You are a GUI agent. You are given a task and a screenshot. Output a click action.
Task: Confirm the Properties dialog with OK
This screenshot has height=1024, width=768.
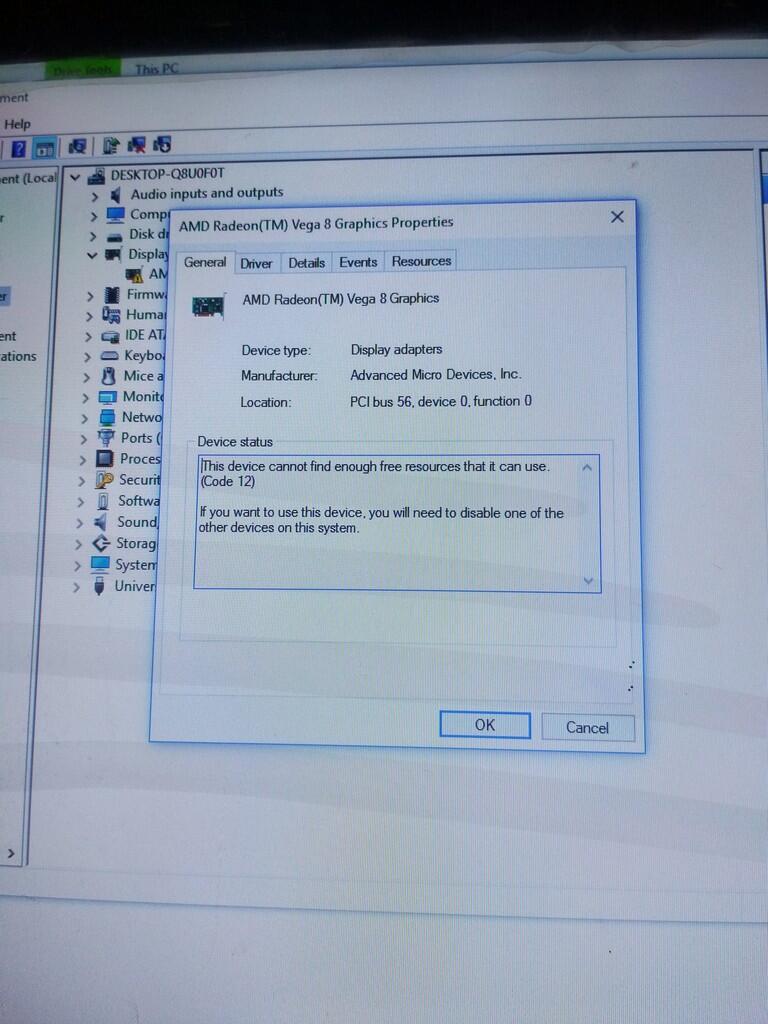(485, 725)
